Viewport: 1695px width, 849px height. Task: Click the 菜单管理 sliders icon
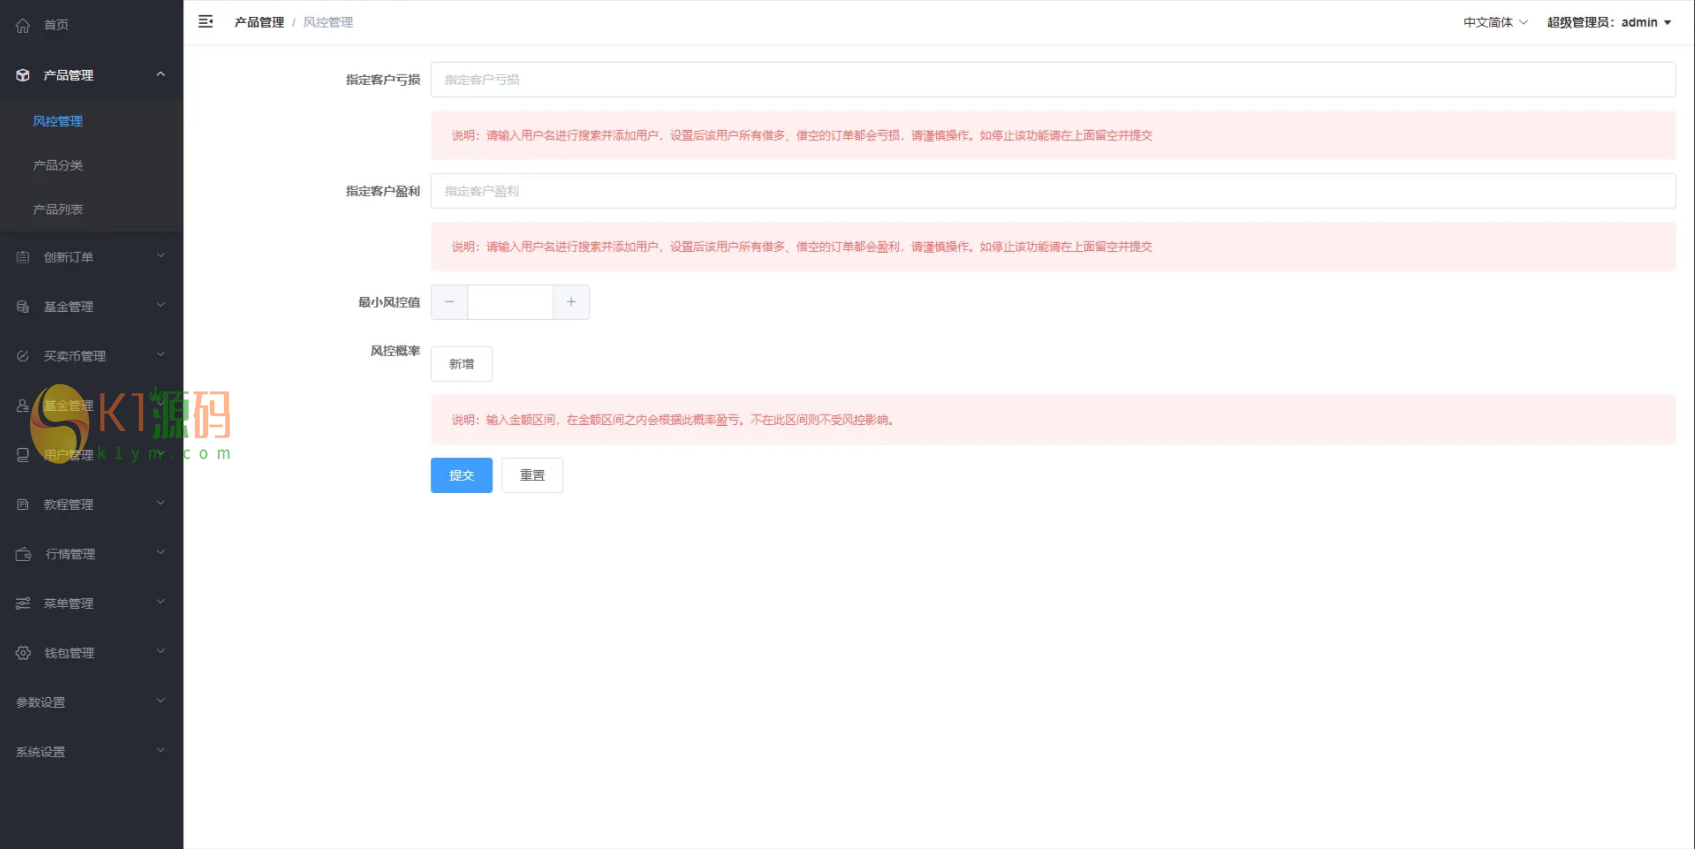coord(23,603)
